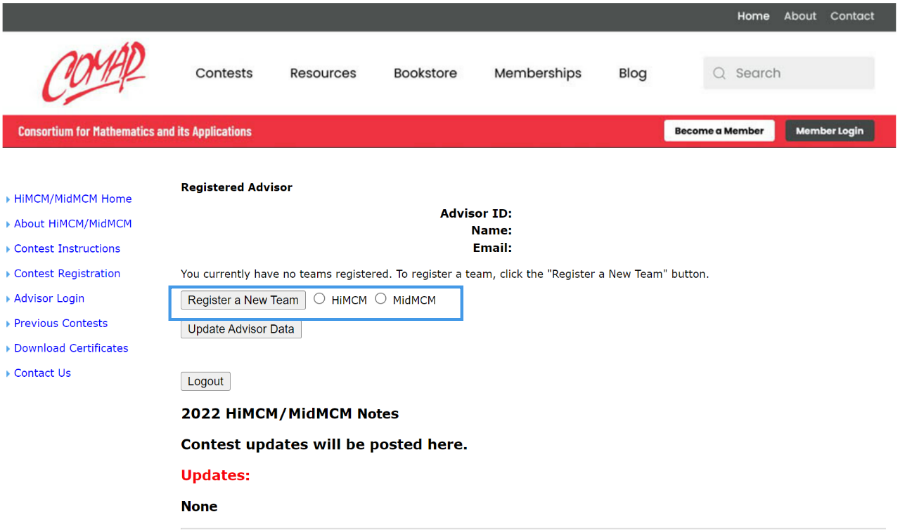The height and width of the screenshot is (532, 900).
Task: Open the Contests menu
Action: [x=224, y=73]
